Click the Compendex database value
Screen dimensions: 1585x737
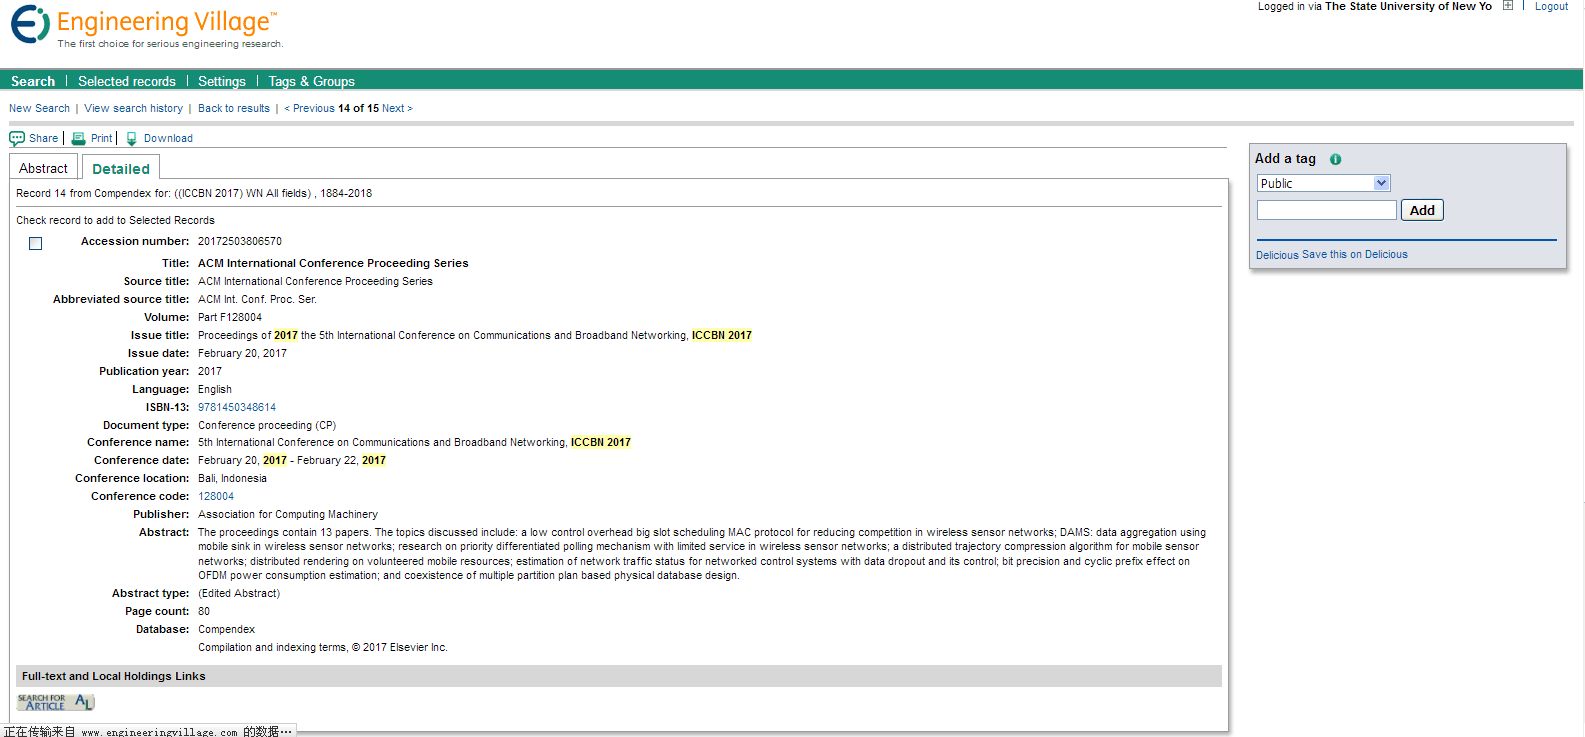tap(226, 630)
